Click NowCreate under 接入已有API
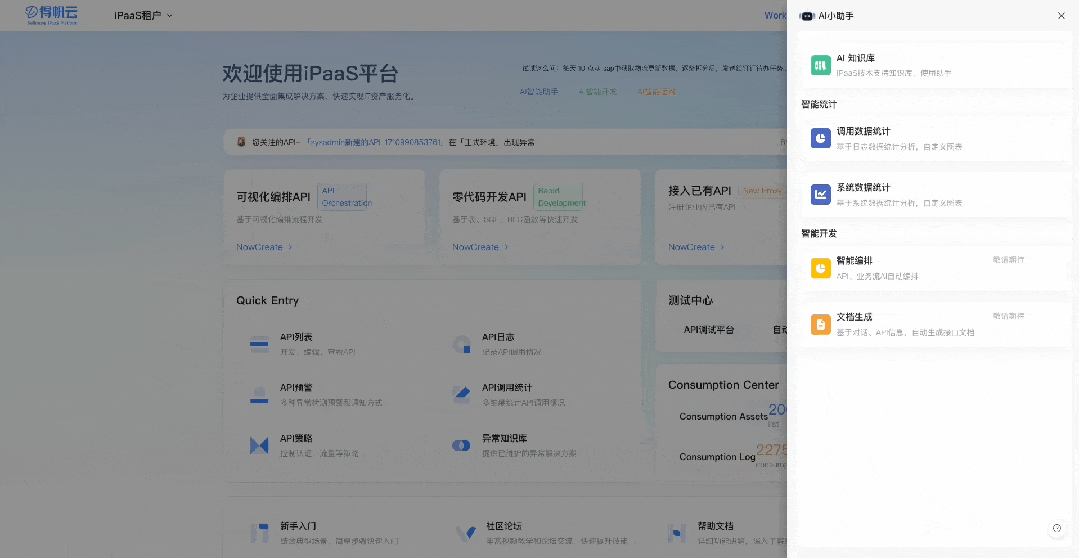The width and height of the screenshot is (1079, 558). [x=696, y=247]
